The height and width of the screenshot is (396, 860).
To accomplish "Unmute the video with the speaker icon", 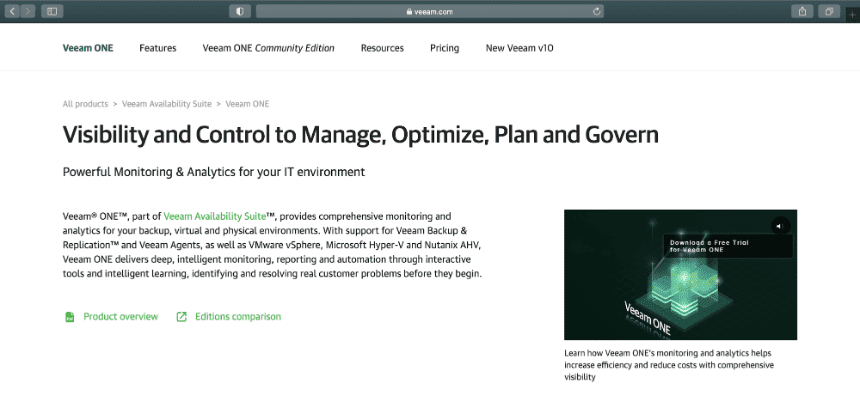I will tap(780, 226).
